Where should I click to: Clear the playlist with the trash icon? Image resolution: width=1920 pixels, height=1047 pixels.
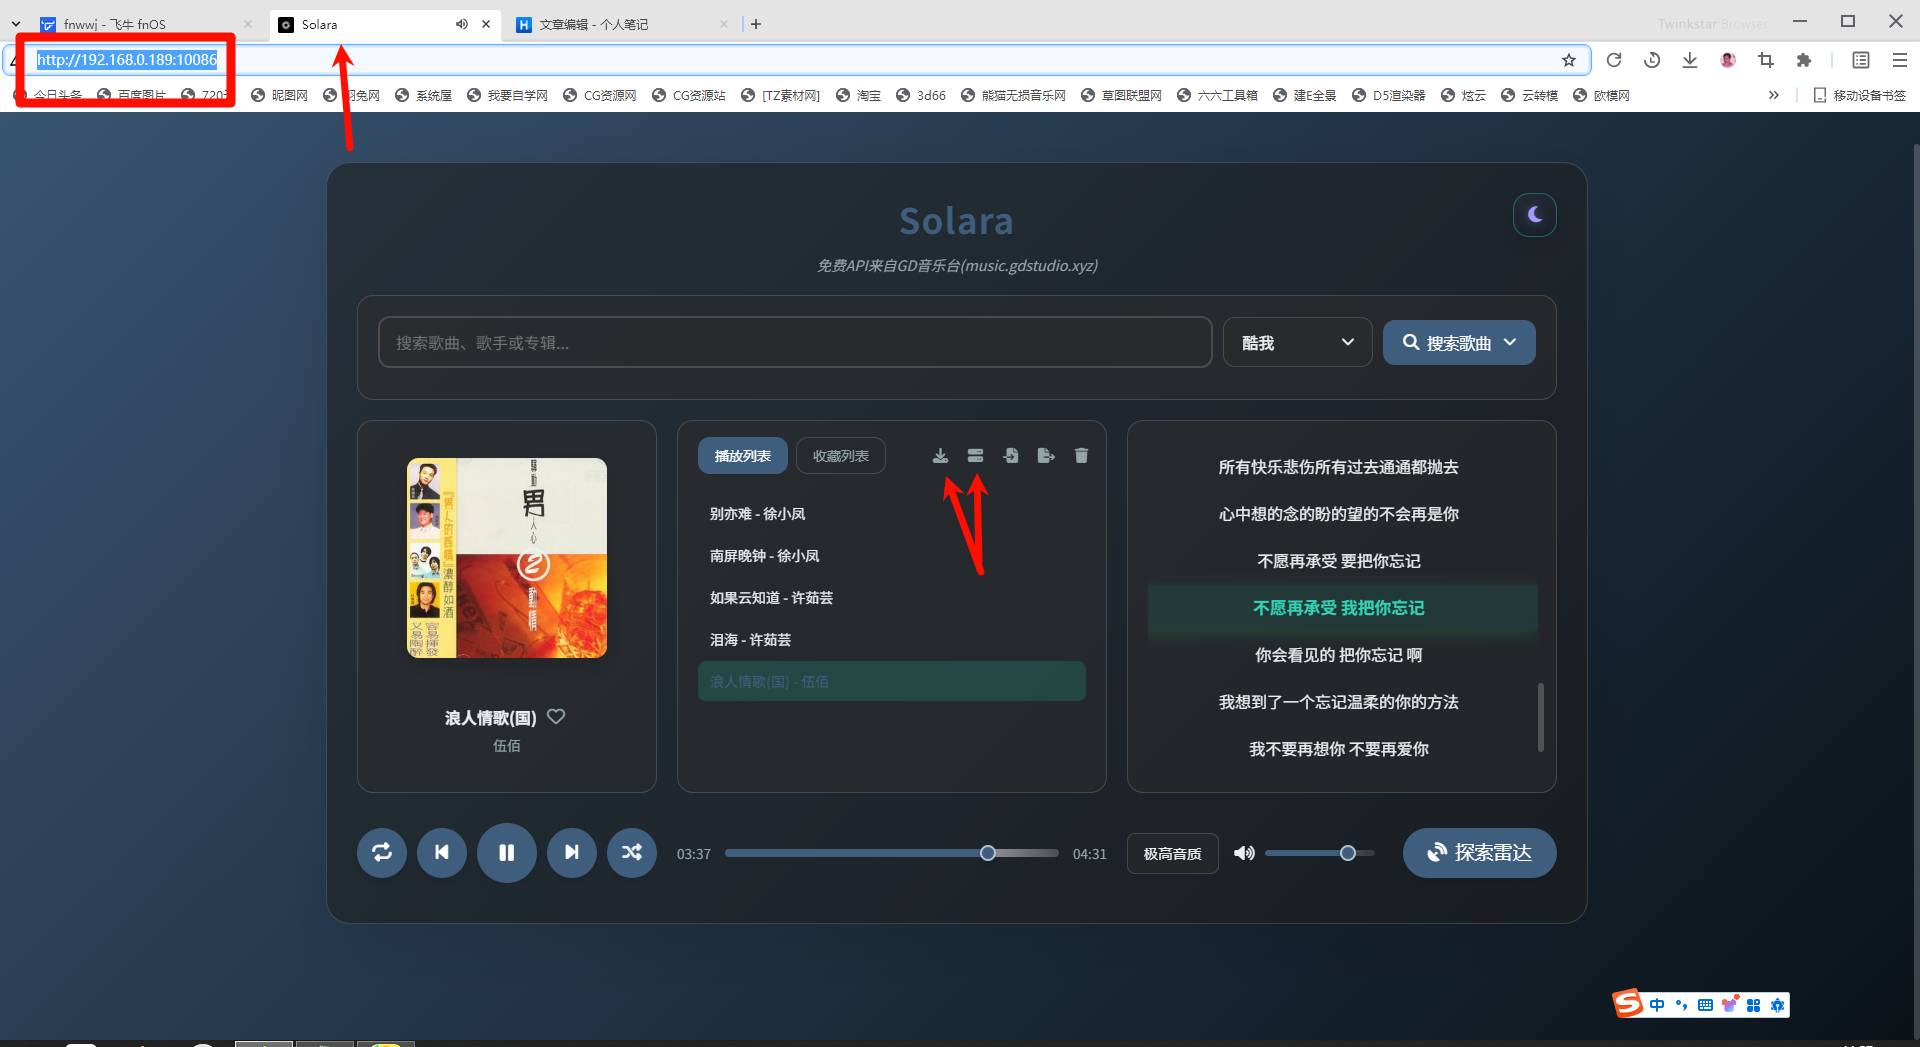[1081, 456]
